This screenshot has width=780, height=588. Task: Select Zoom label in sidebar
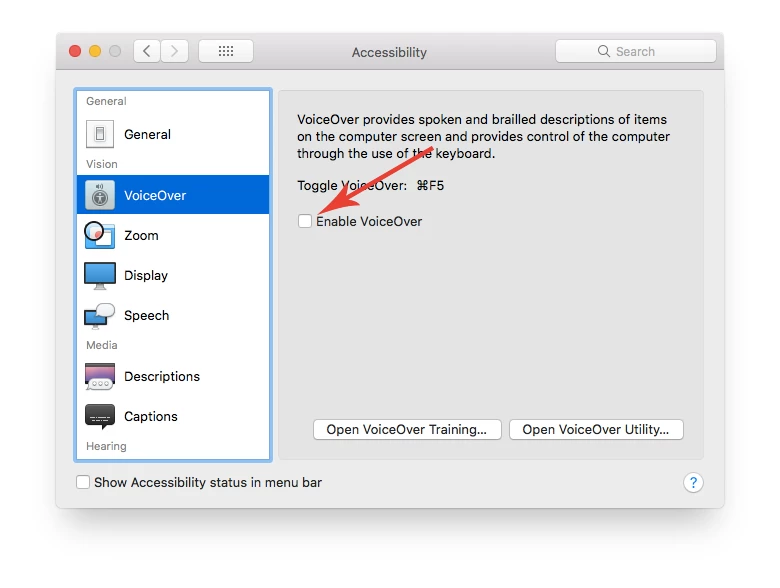point(141,235)
